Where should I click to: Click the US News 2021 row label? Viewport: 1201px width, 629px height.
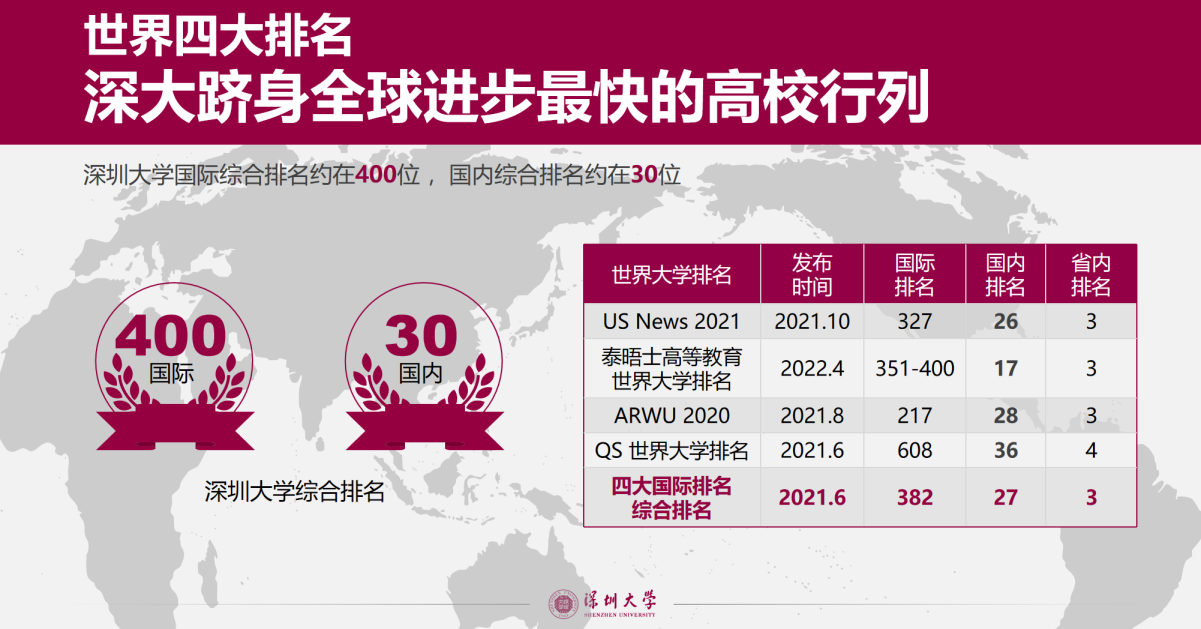(672, 321)
